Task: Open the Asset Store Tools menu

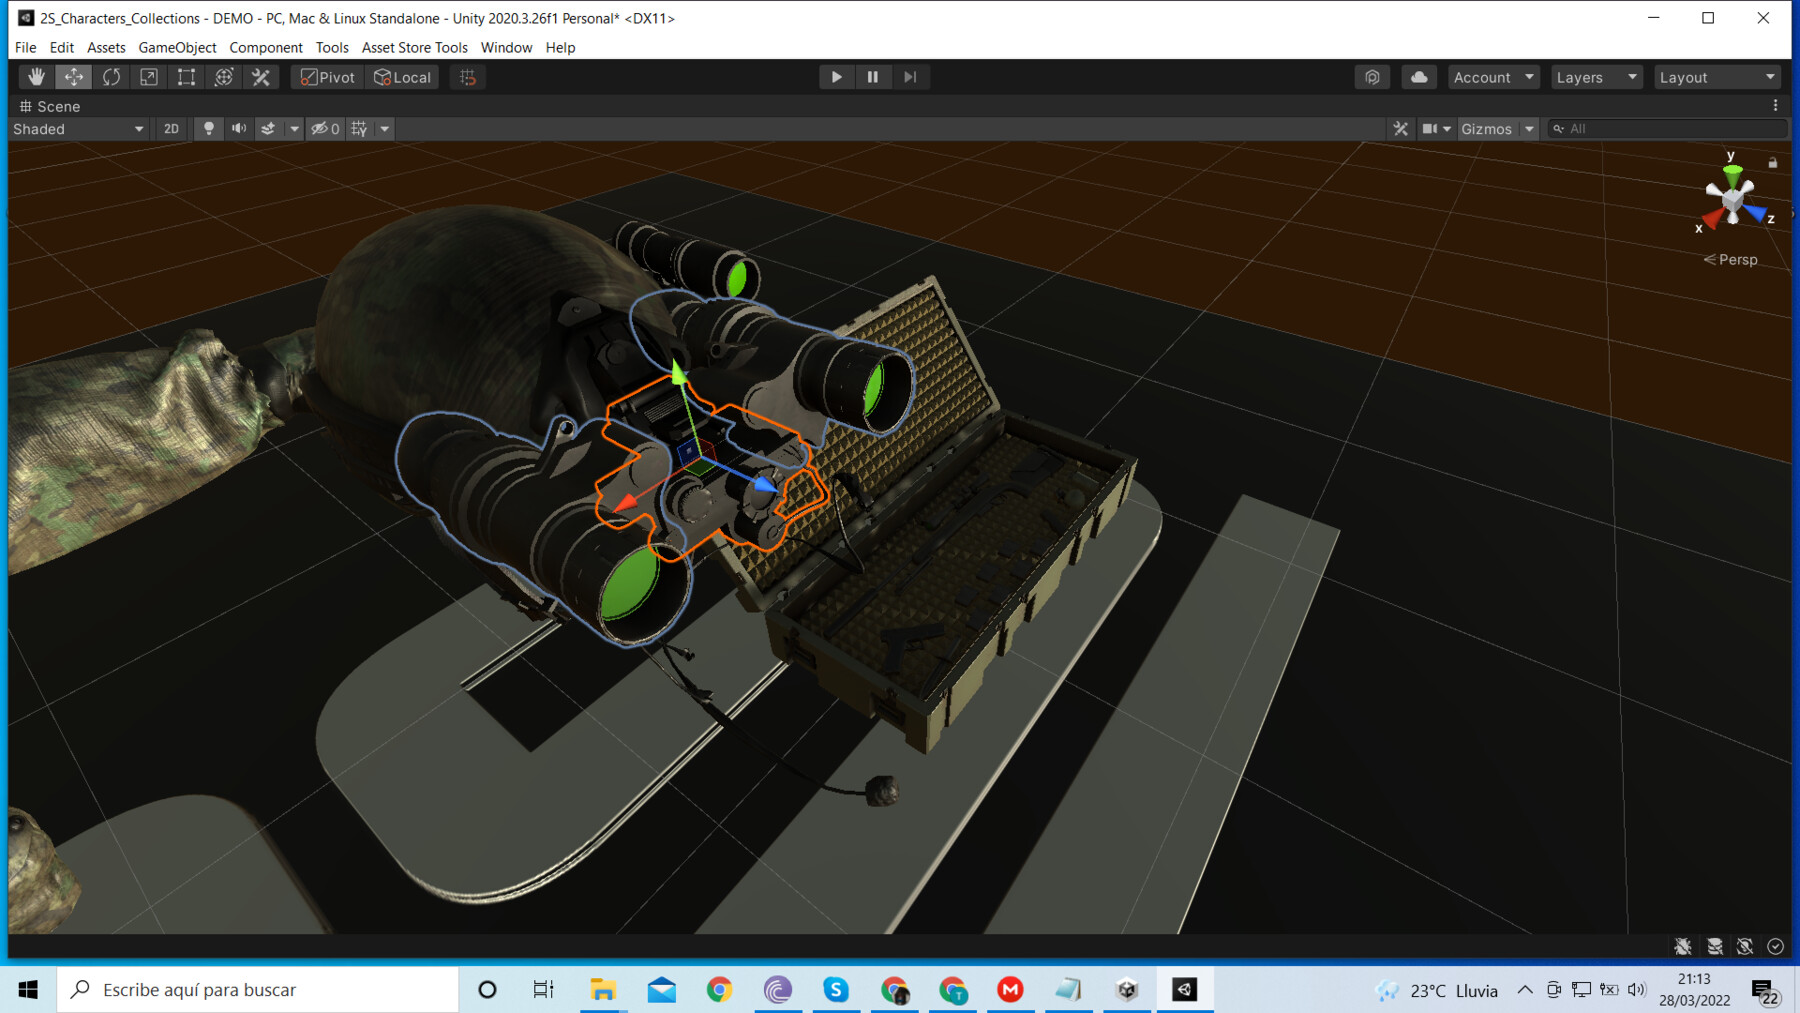Action: pyautogui.click(x=414, y=47)
